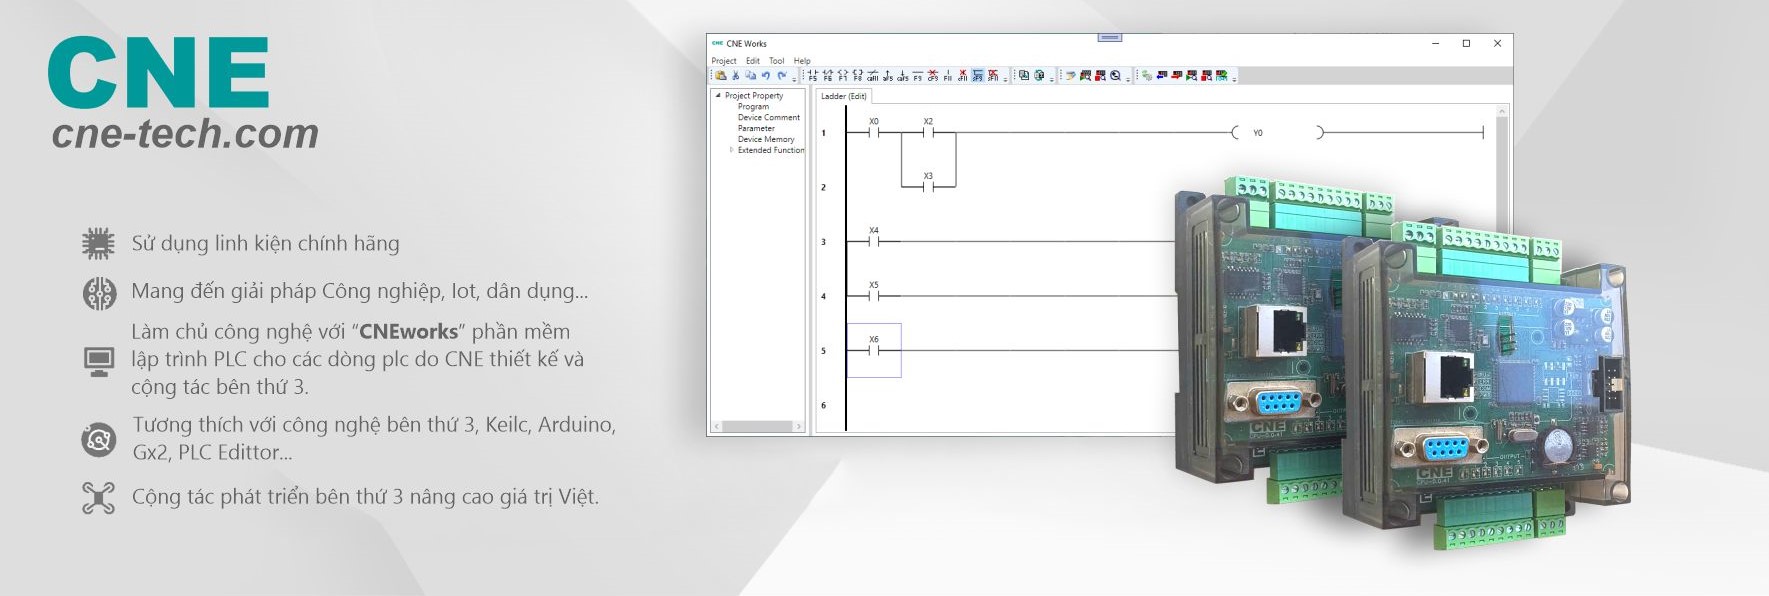Click the green check RUN icon

(x=1221, y=75)
